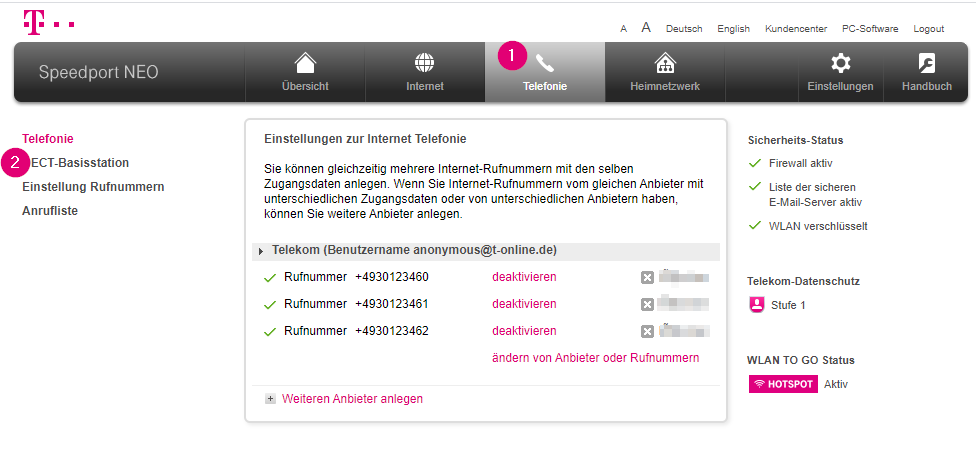This screenshot has width=976, height=453.
Task: Switch language to English
Action: (733, 29)
